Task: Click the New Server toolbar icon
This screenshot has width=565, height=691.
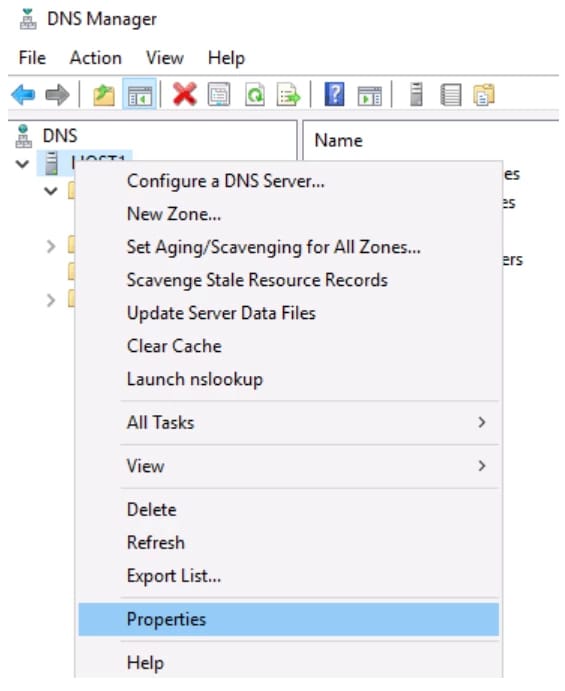Action: click(x=416, y=94)
